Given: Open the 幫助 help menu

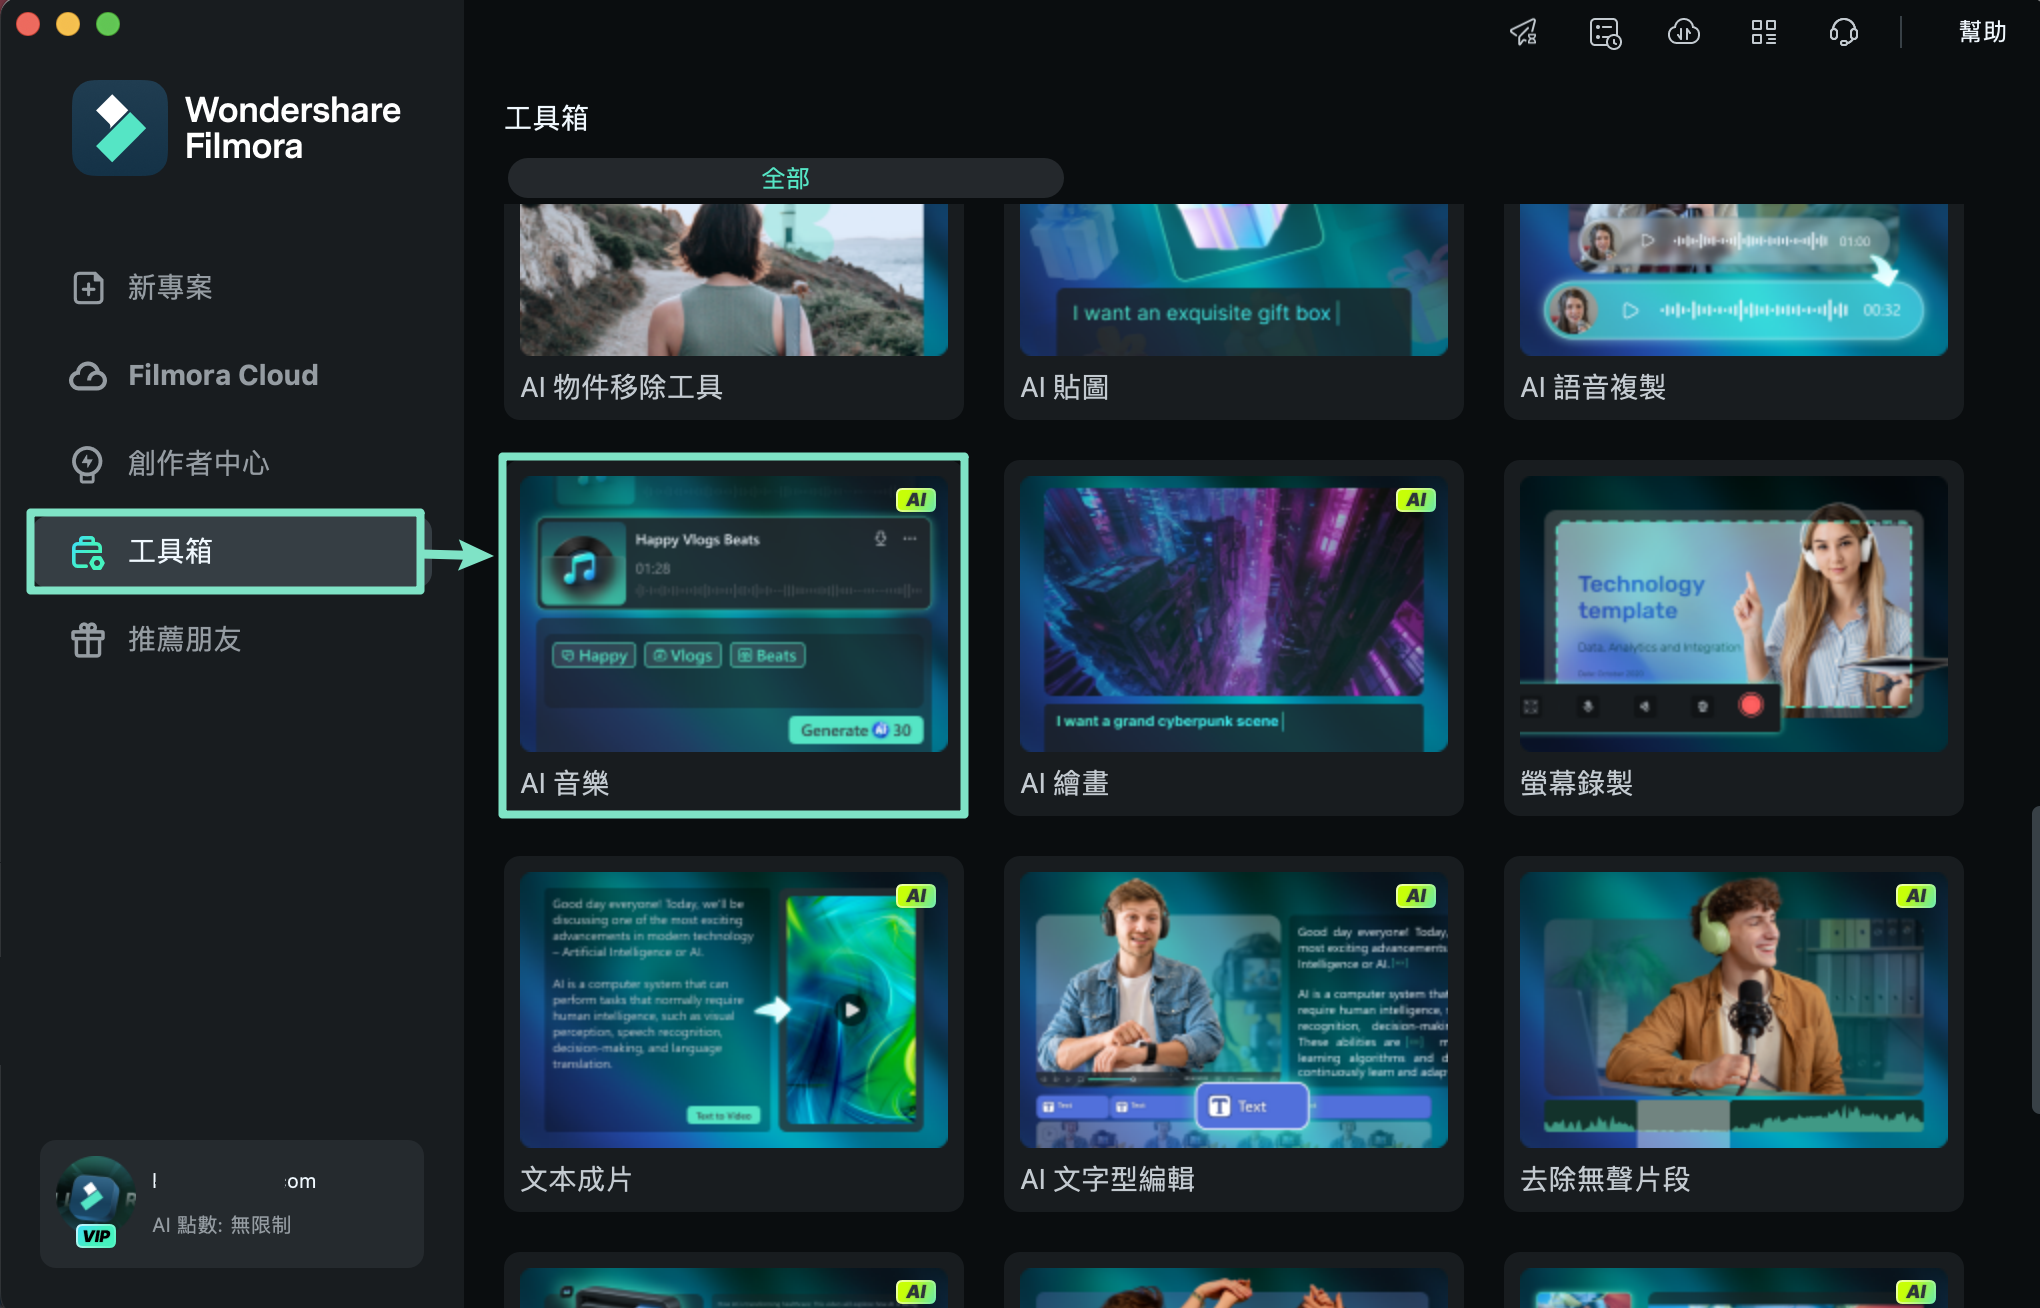Looking at the screenshot, I should coord(1982,32).
